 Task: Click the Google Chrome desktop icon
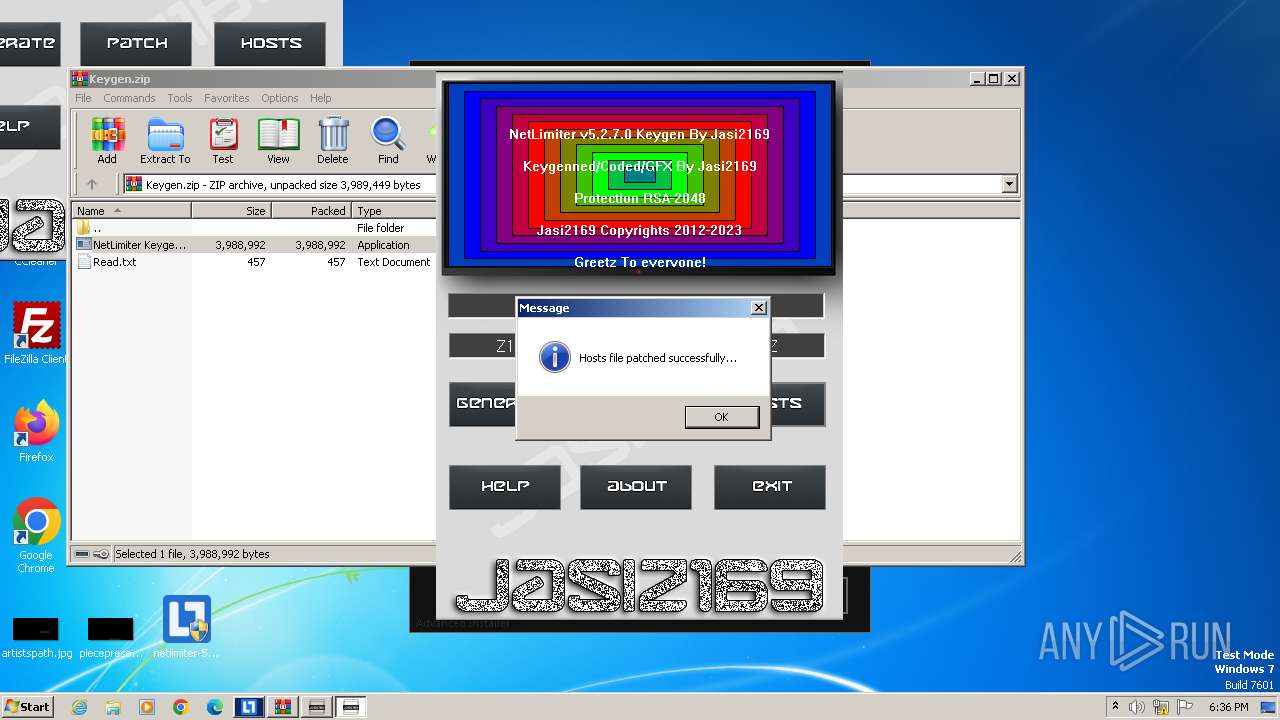(36, 536)
